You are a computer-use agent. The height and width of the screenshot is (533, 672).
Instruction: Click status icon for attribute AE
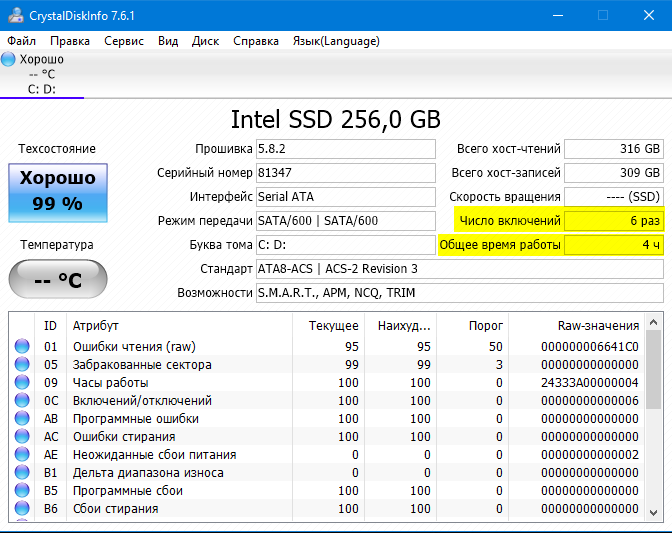(x=22, y=454)
